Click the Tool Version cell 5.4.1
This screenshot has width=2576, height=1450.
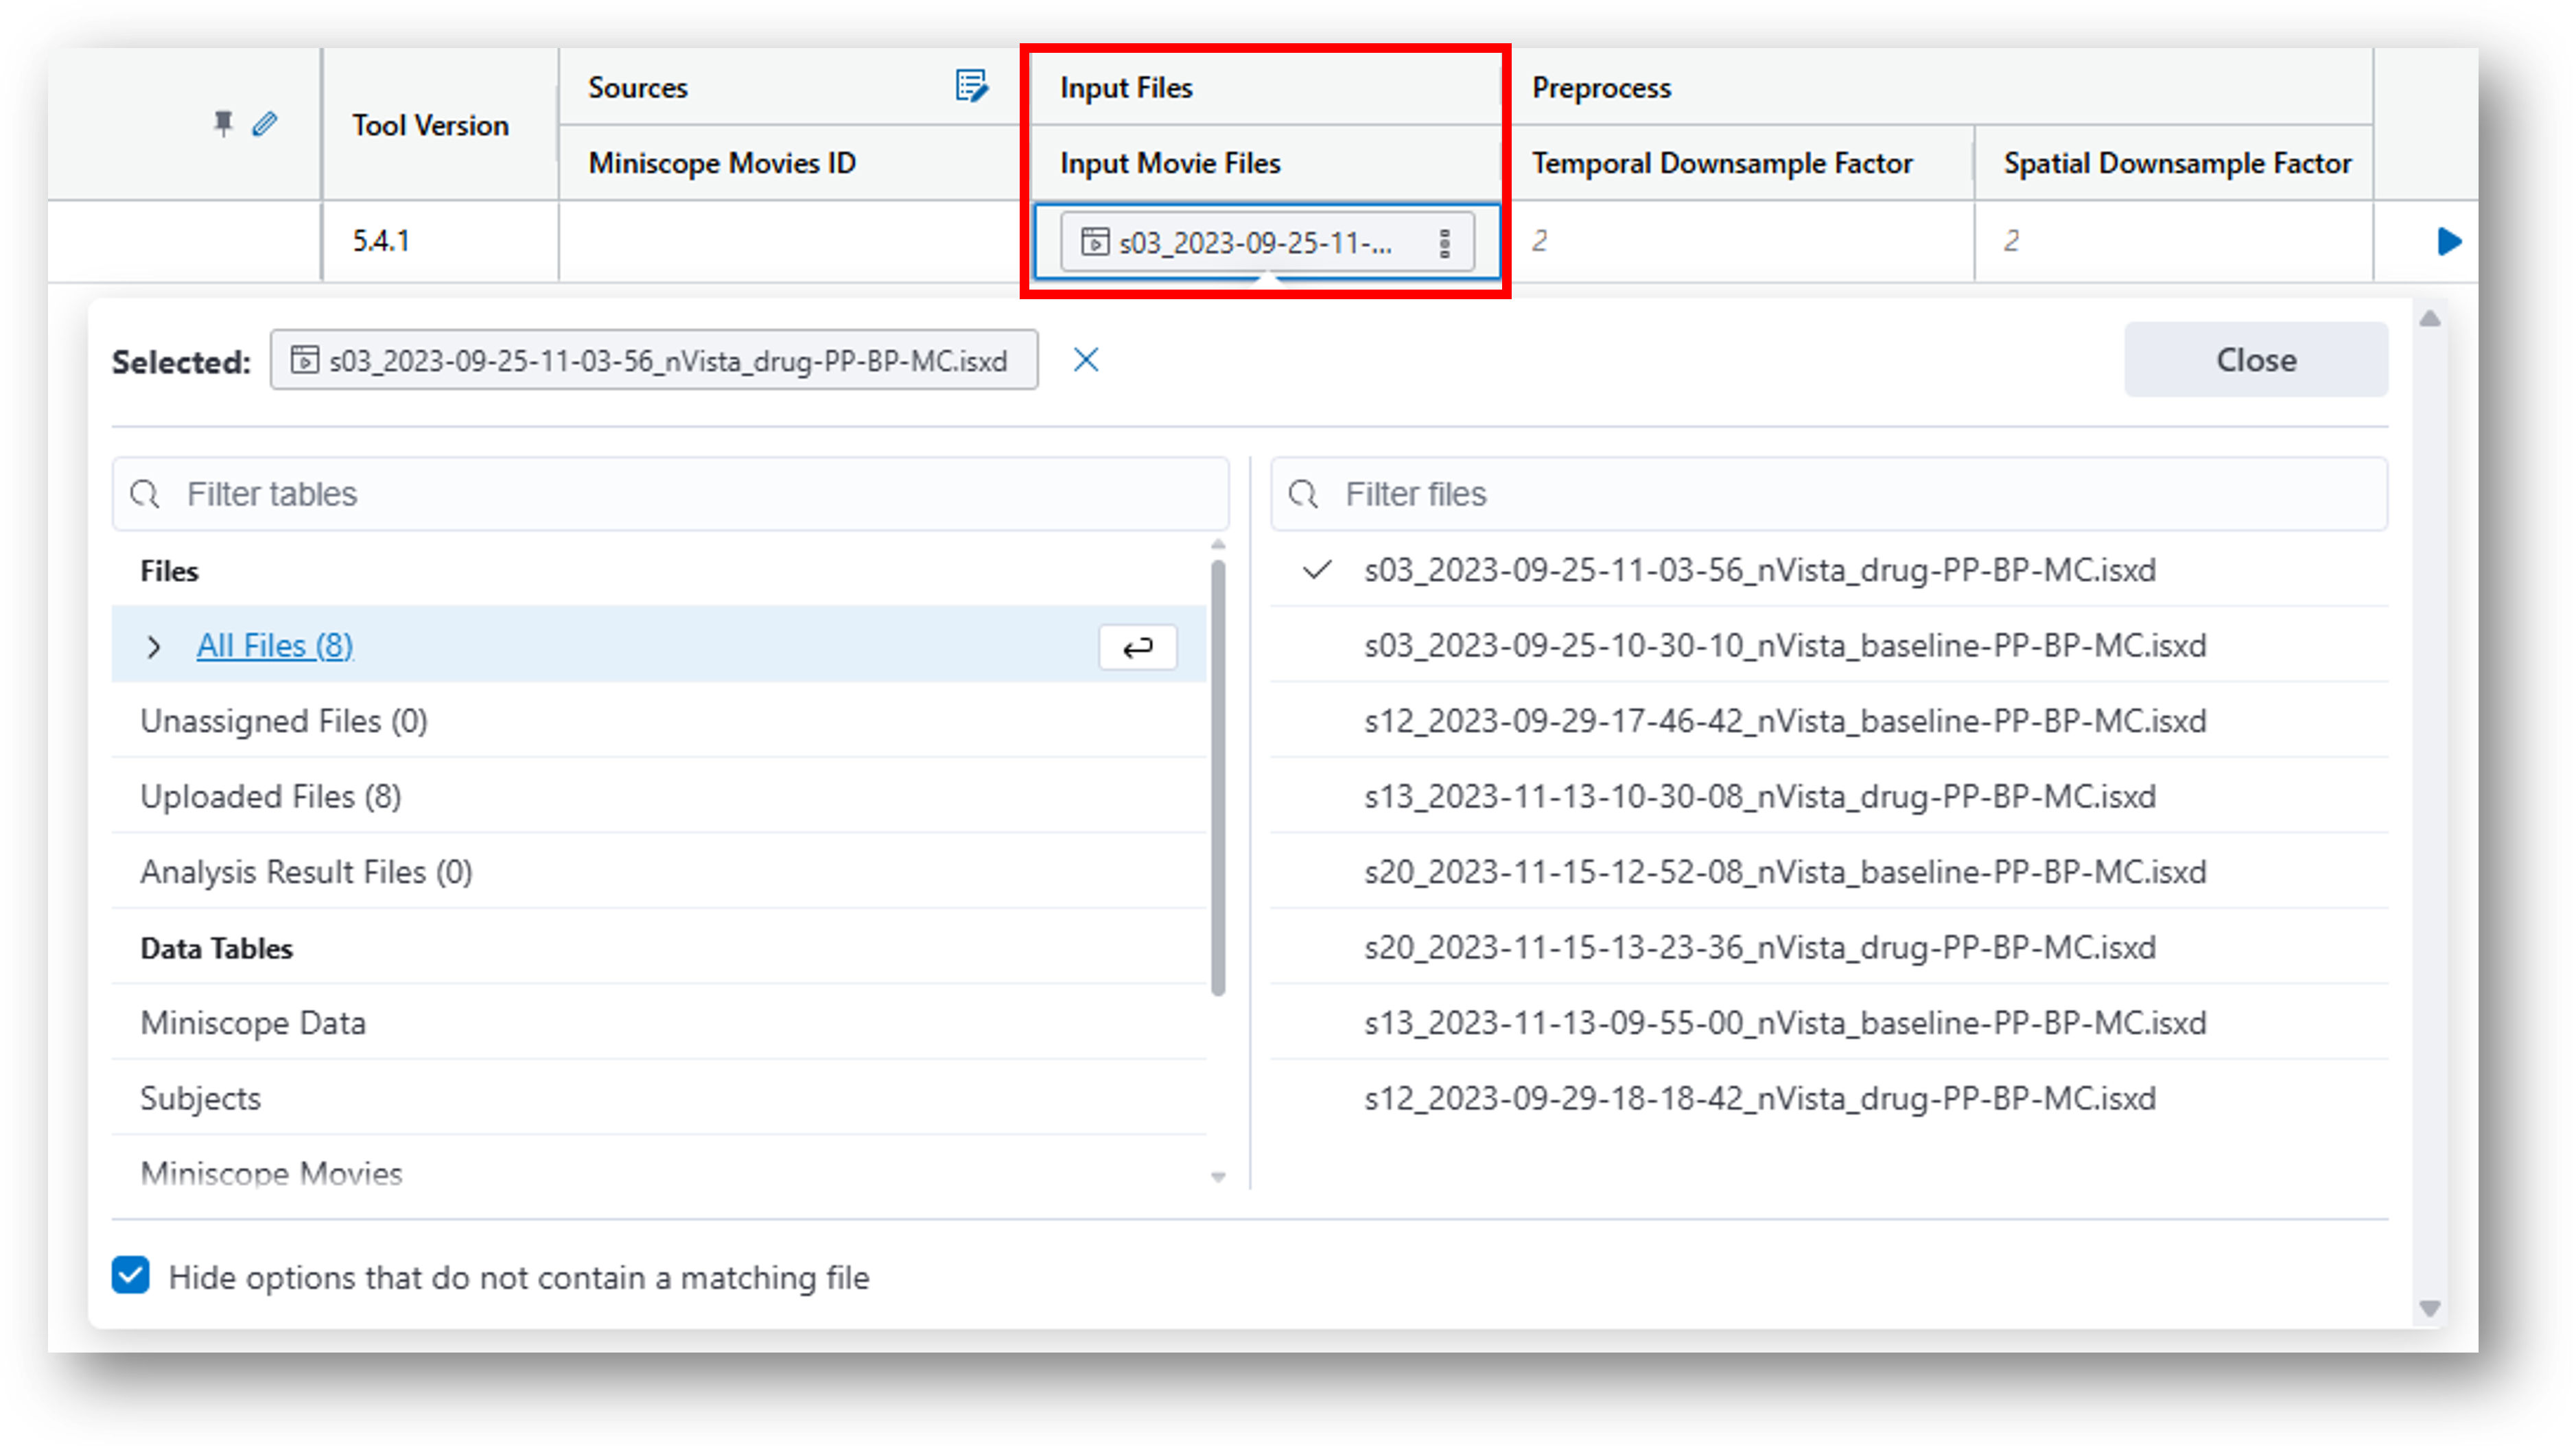pyautogui.click(x=439, y=241)
